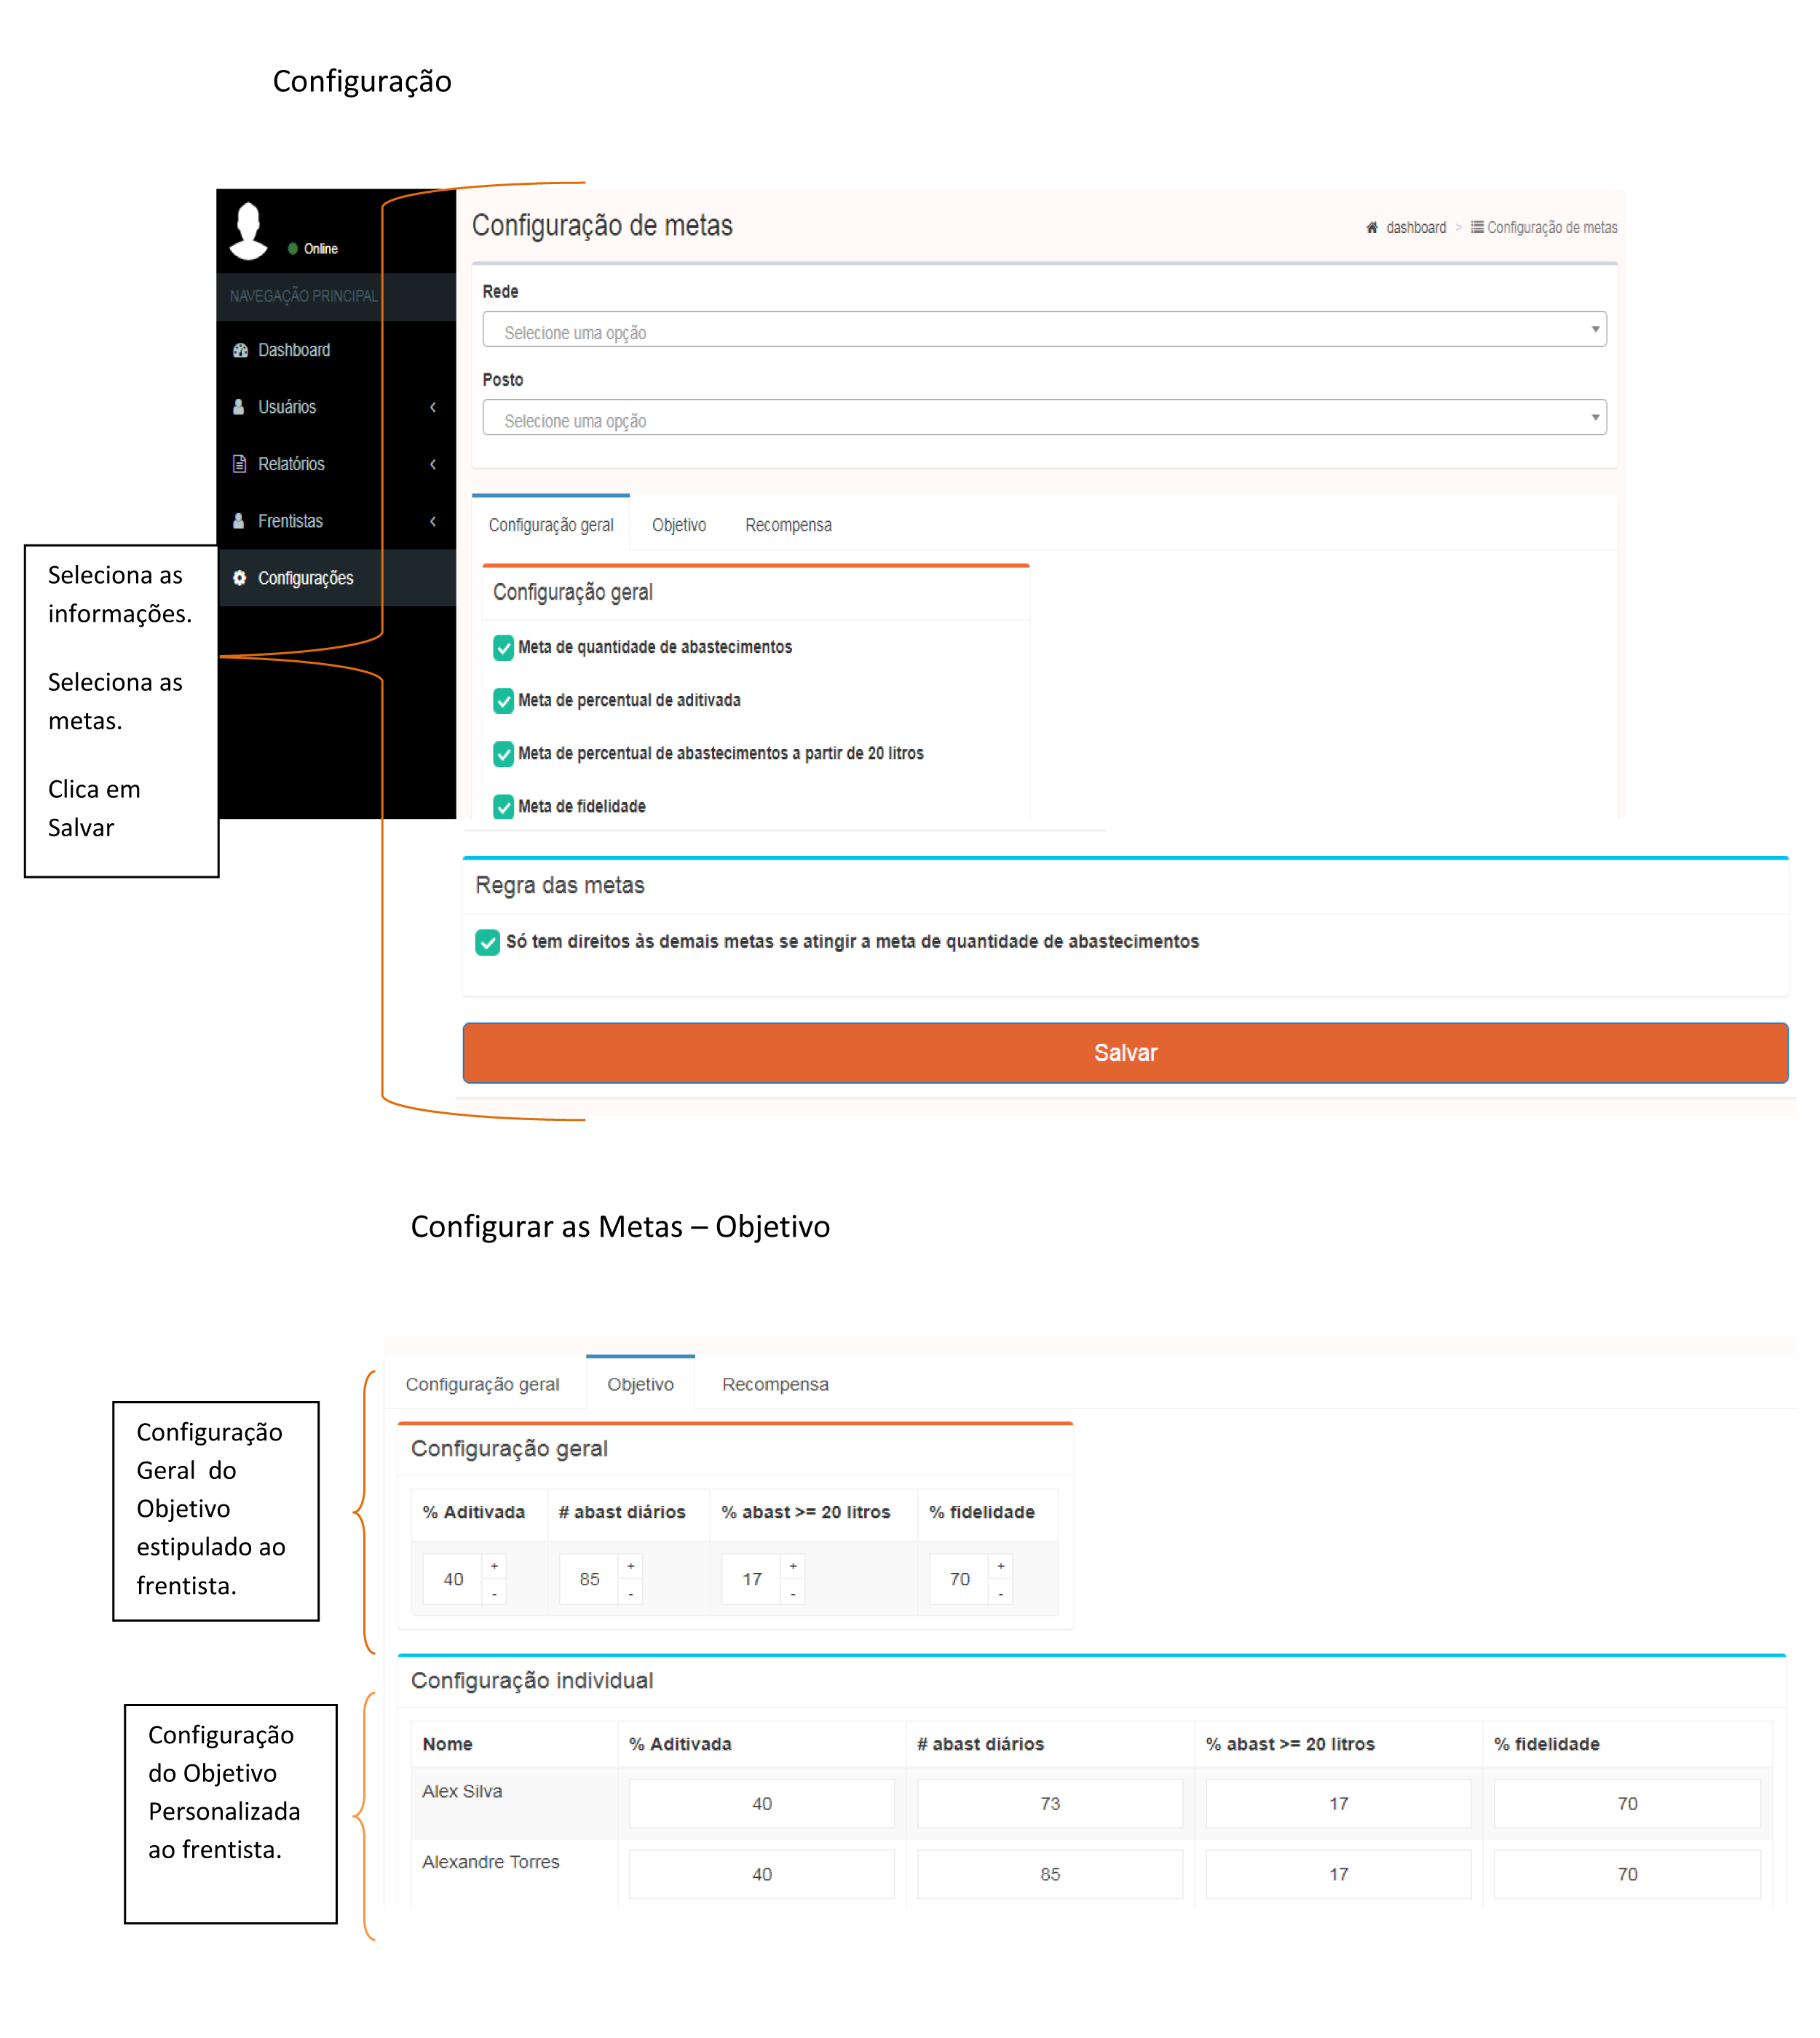The height and width of the screenshot is (2038, 1820).
Task: Click the Configurações gear icon
Action: (240, 578)
